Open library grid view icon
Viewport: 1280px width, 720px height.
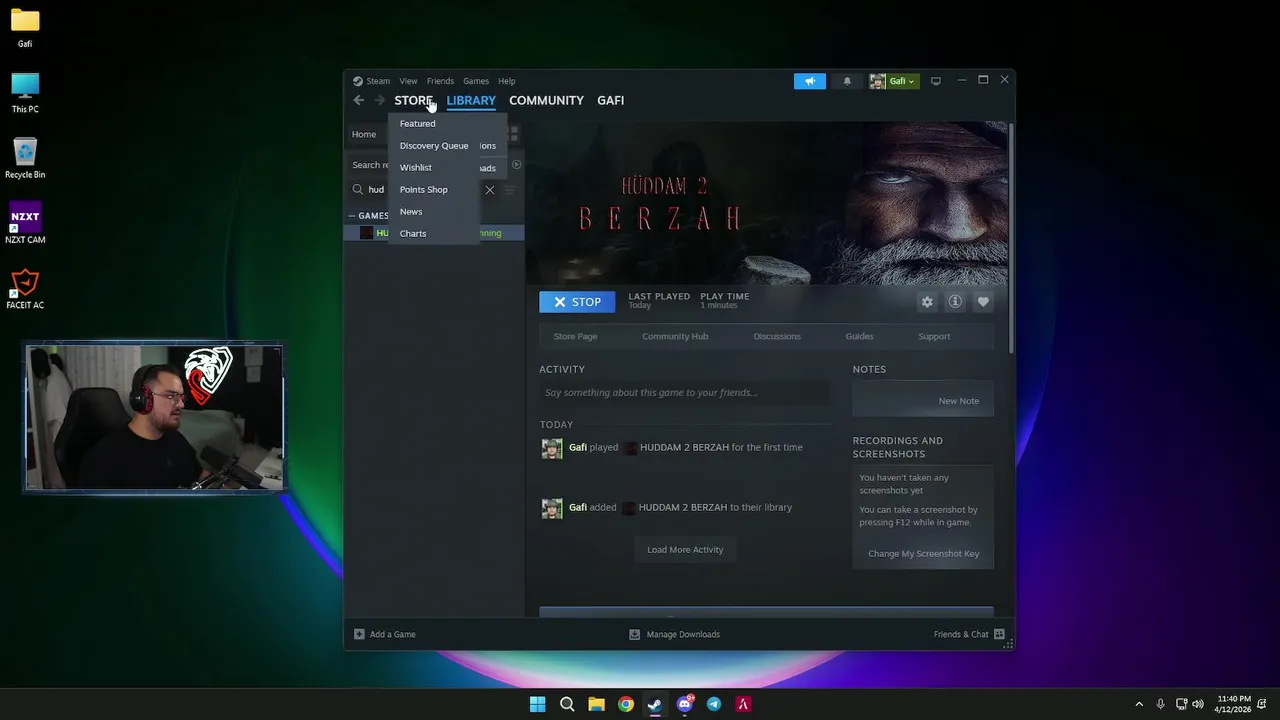click(x=514, y=134)
